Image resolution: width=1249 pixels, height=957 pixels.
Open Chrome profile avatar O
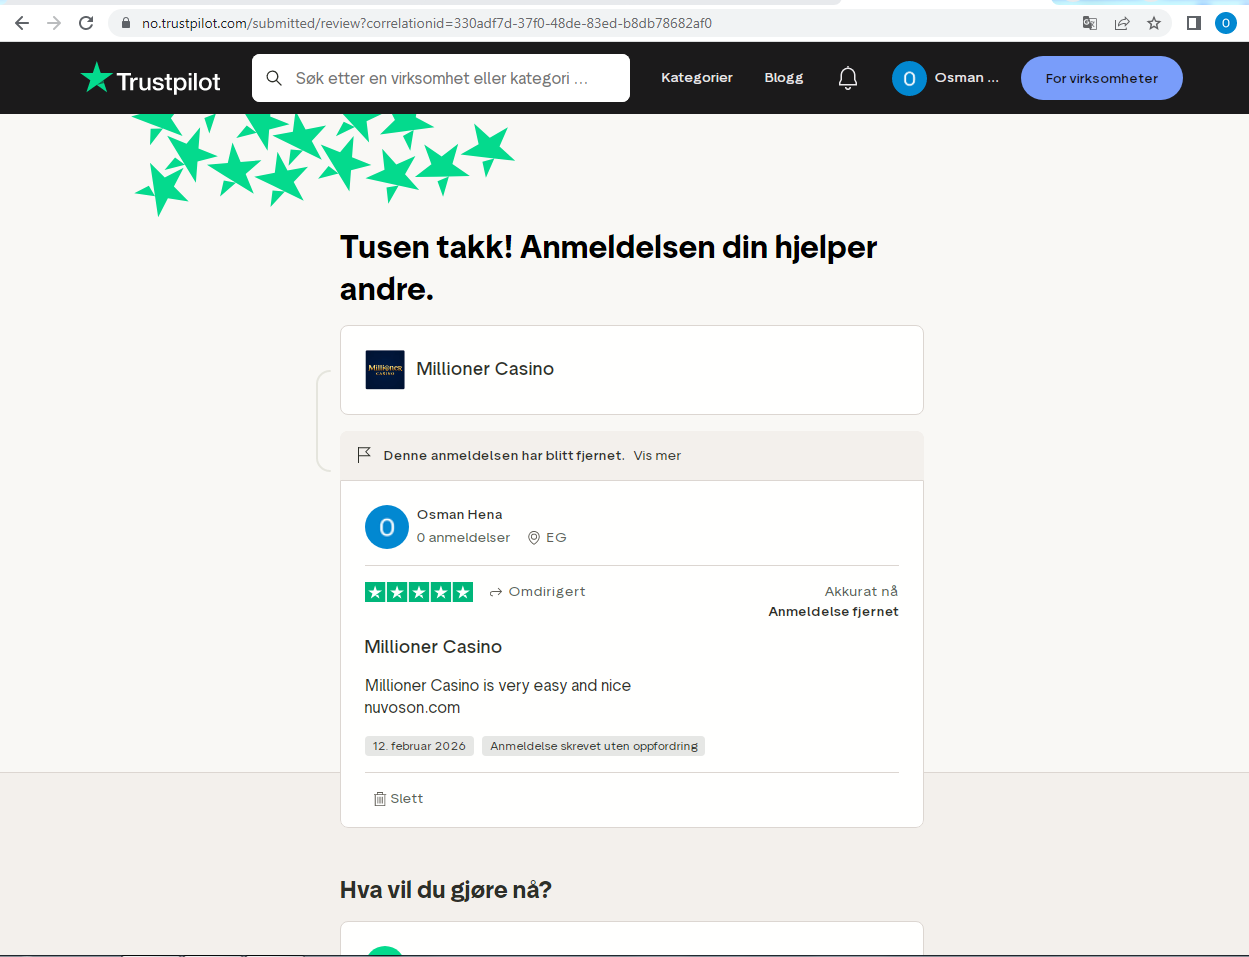coord(1226,23)
